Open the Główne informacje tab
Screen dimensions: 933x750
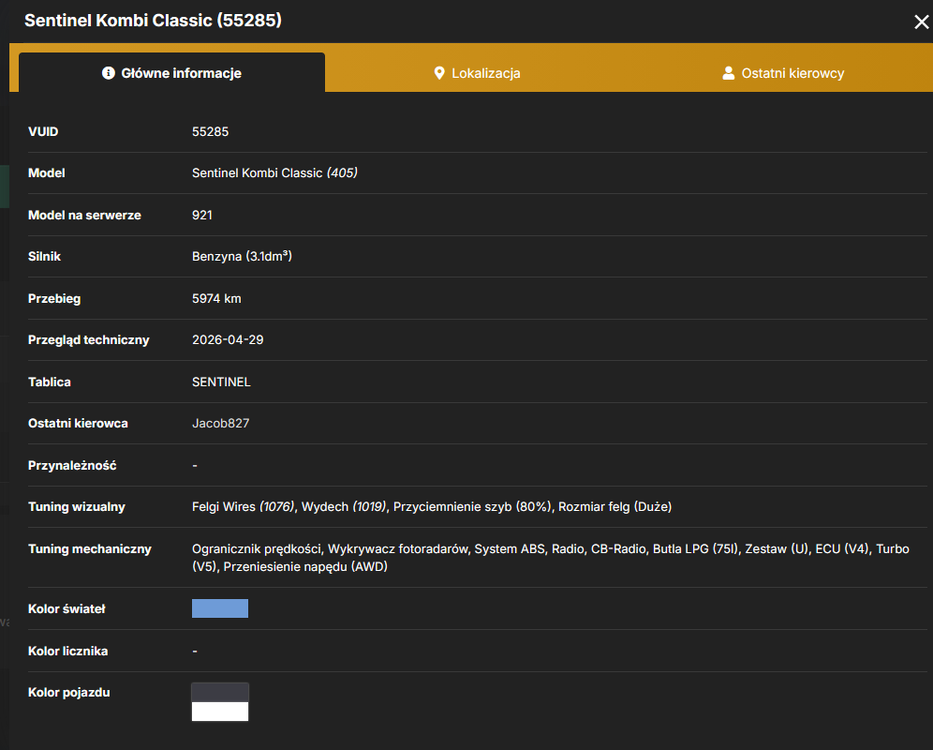[172, 73]
